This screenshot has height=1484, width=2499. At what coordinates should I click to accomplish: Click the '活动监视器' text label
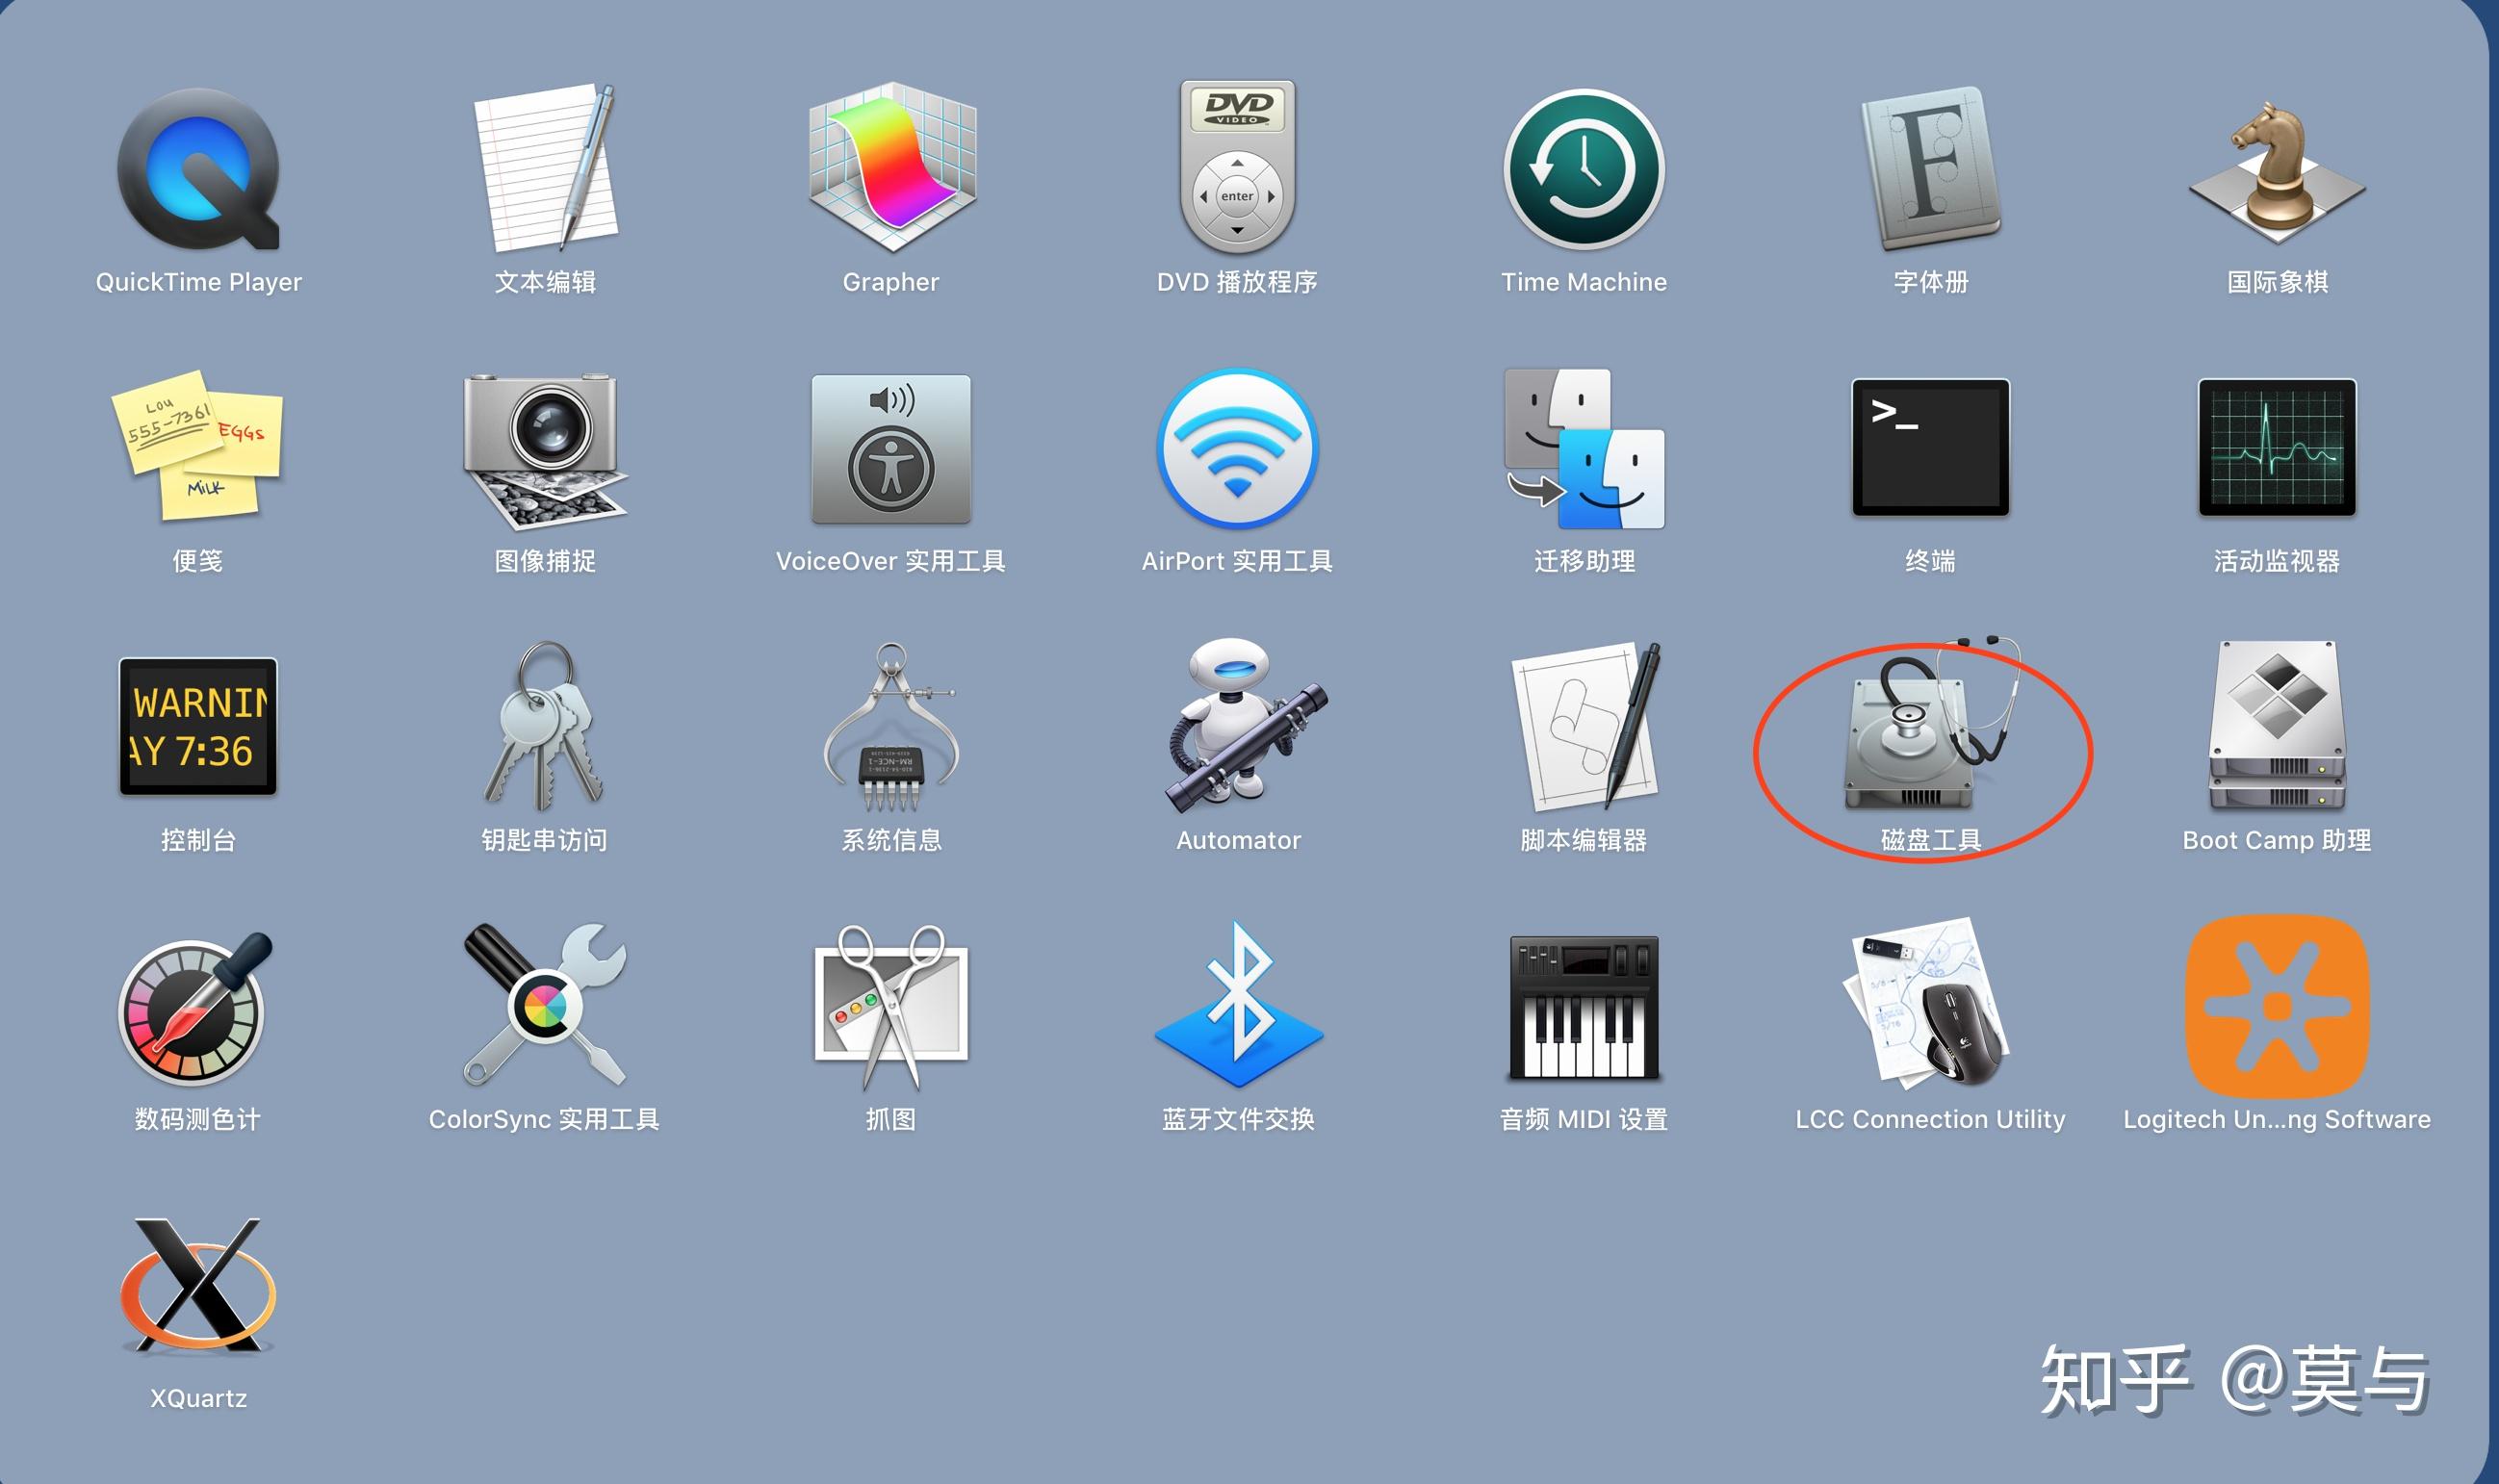[x=2277, y=561]
